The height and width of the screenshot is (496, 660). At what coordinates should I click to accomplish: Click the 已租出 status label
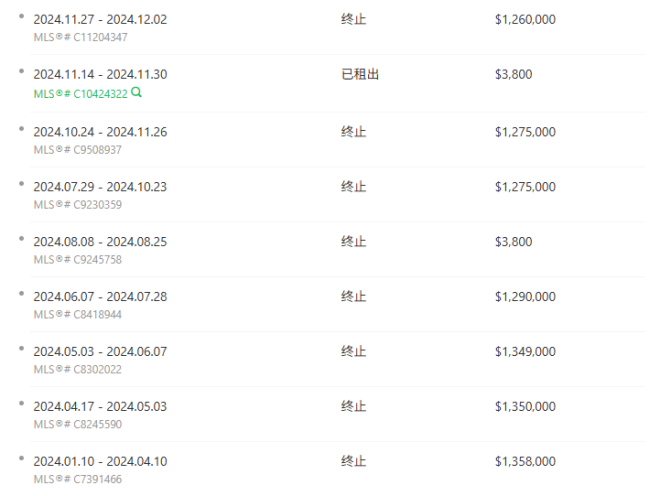click(x=360, y=74)
